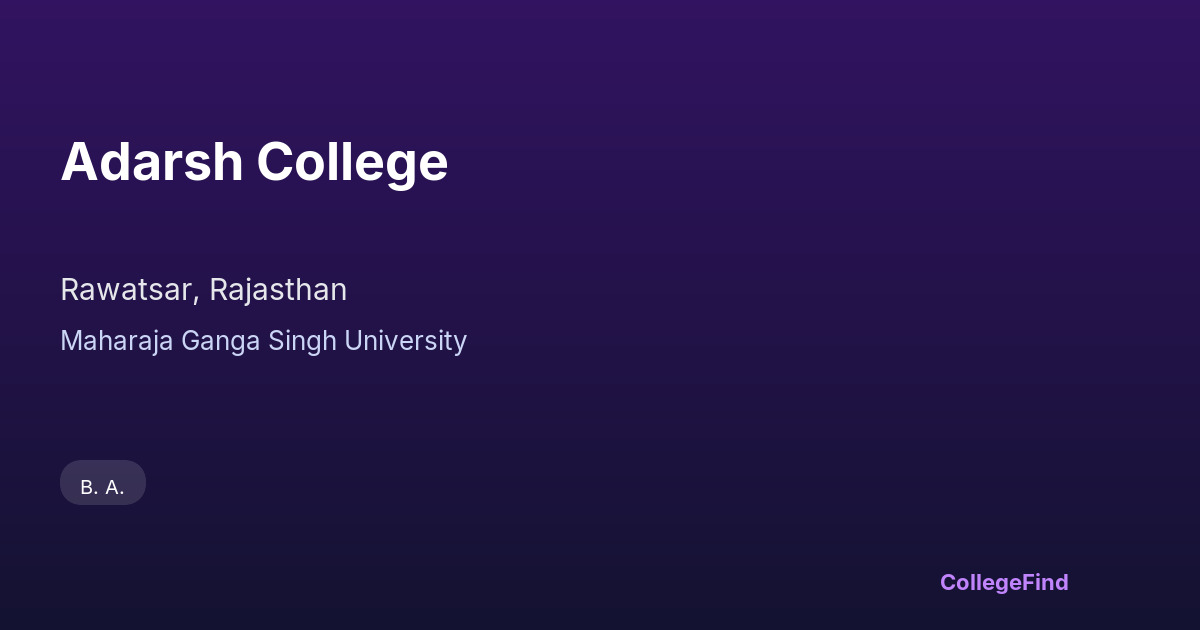Viewport: 1200px width, 630px height.
Task: Click the College part of the CollegeFind logo
Action: [980, 582]
